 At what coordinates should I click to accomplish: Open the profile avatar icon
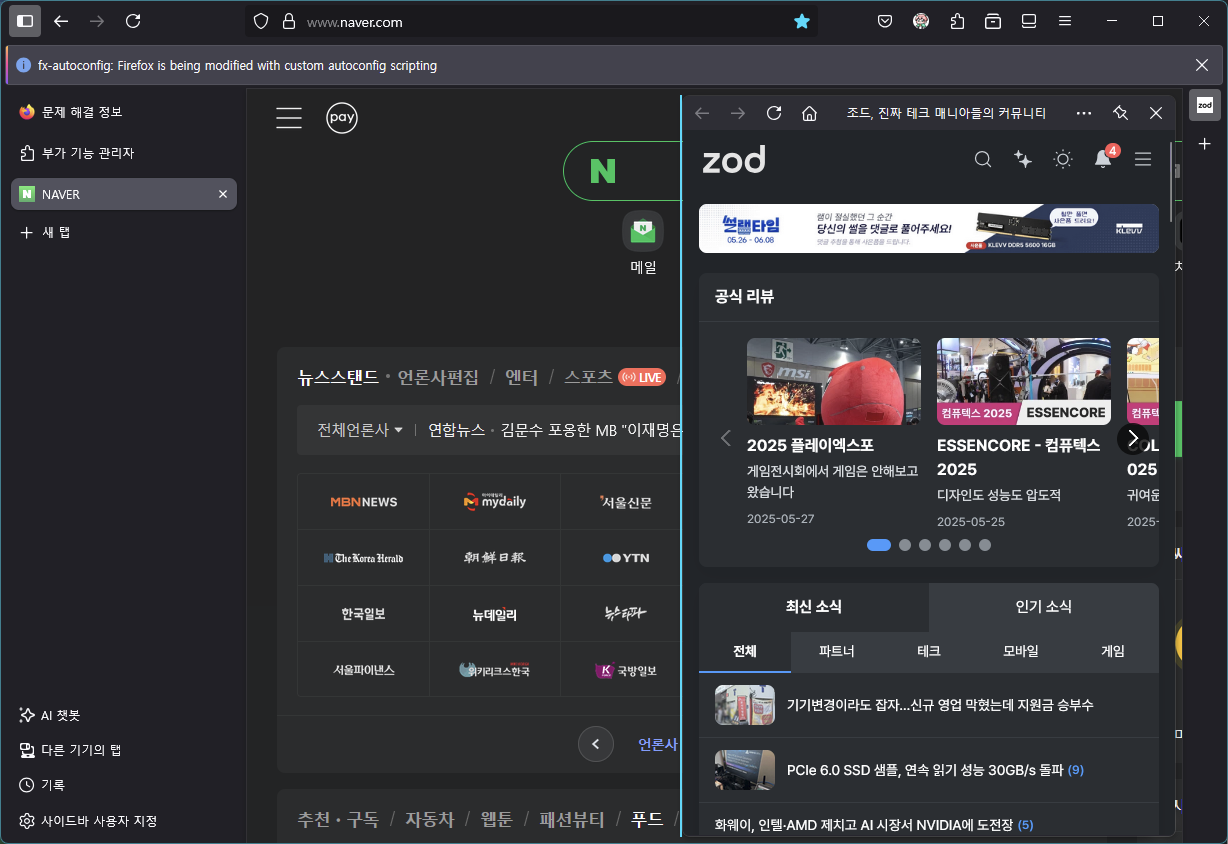point(921,21)
